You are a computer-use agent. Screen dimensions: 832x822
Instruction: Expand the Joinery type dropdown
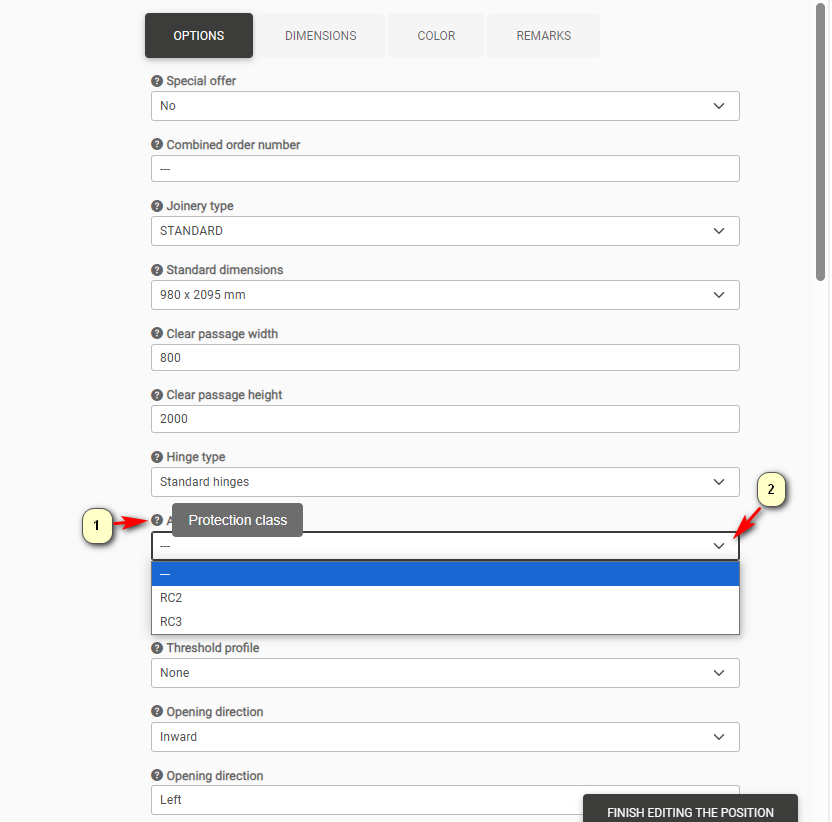pyautogui.click(x=445, y=231)
